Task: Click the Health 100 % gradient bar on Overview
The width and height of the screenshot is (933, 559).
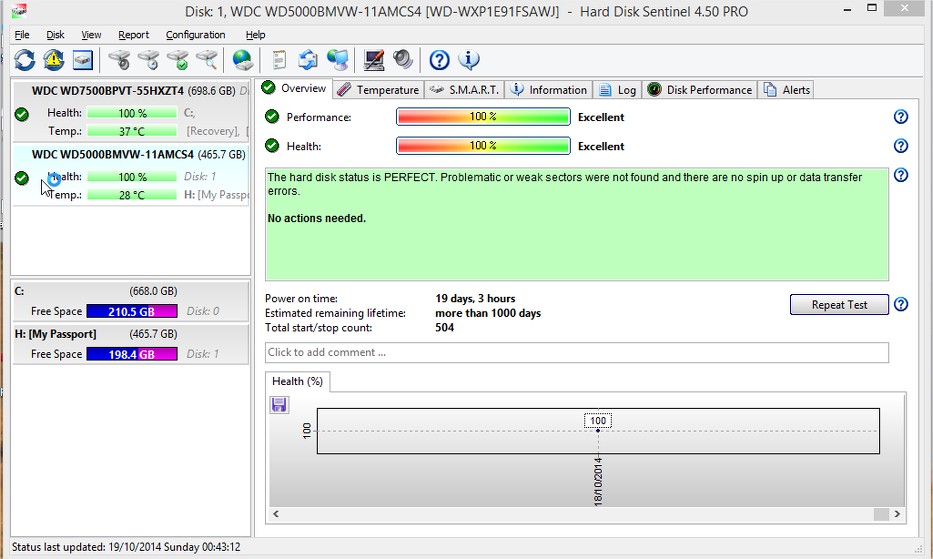Action: point(483,146)
